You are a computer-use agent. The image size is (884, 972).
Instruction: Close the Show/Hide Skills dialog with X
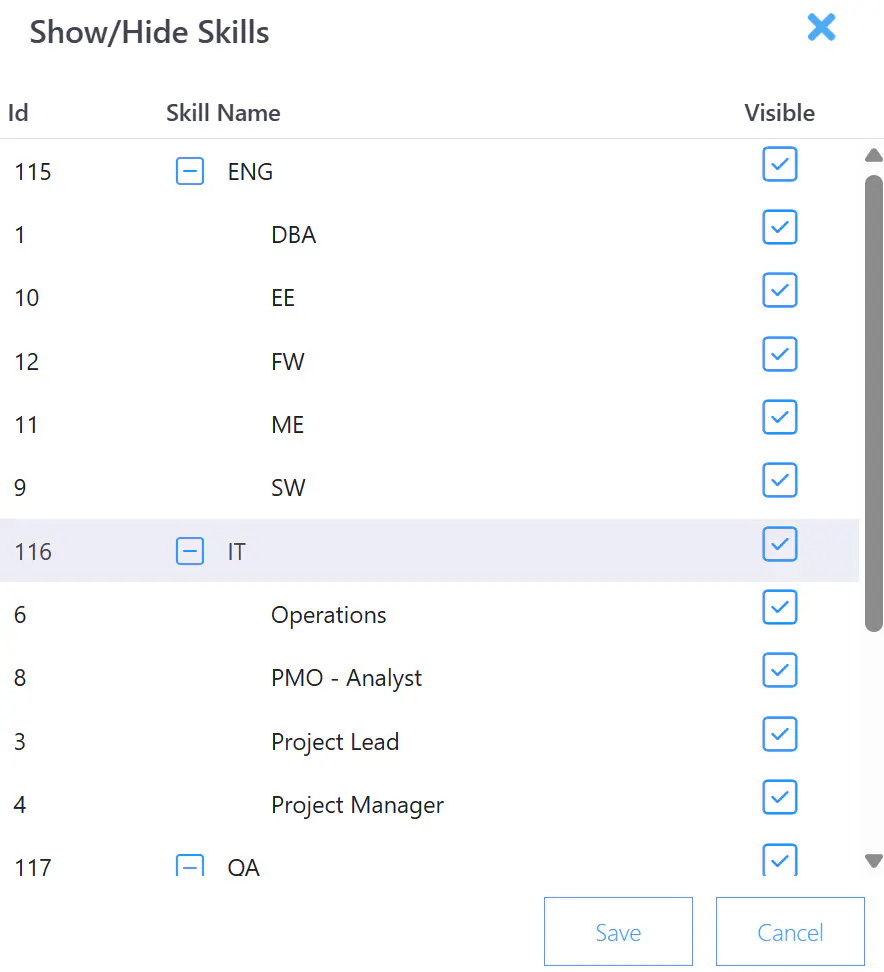(x=821, y=28)
